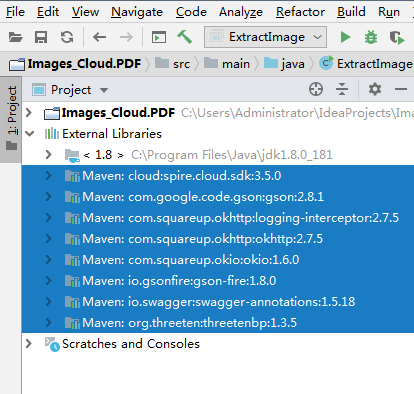Open Project panel settings with the gear icon

(x=375, y=89)
